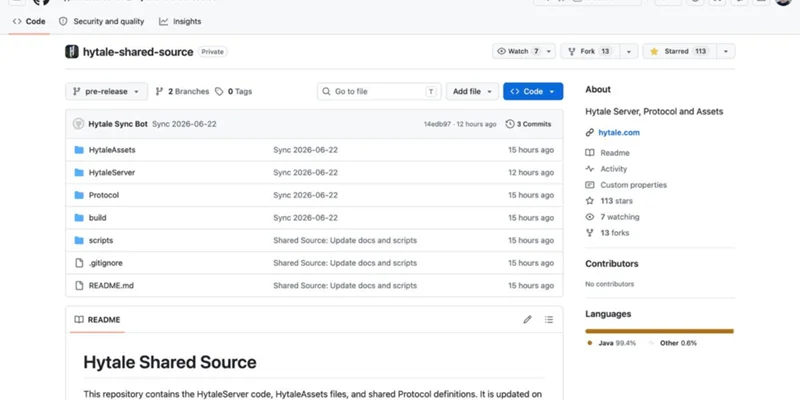800x400 pixels.
Task: Open the Protocol folder
Action: click(104, 195)
